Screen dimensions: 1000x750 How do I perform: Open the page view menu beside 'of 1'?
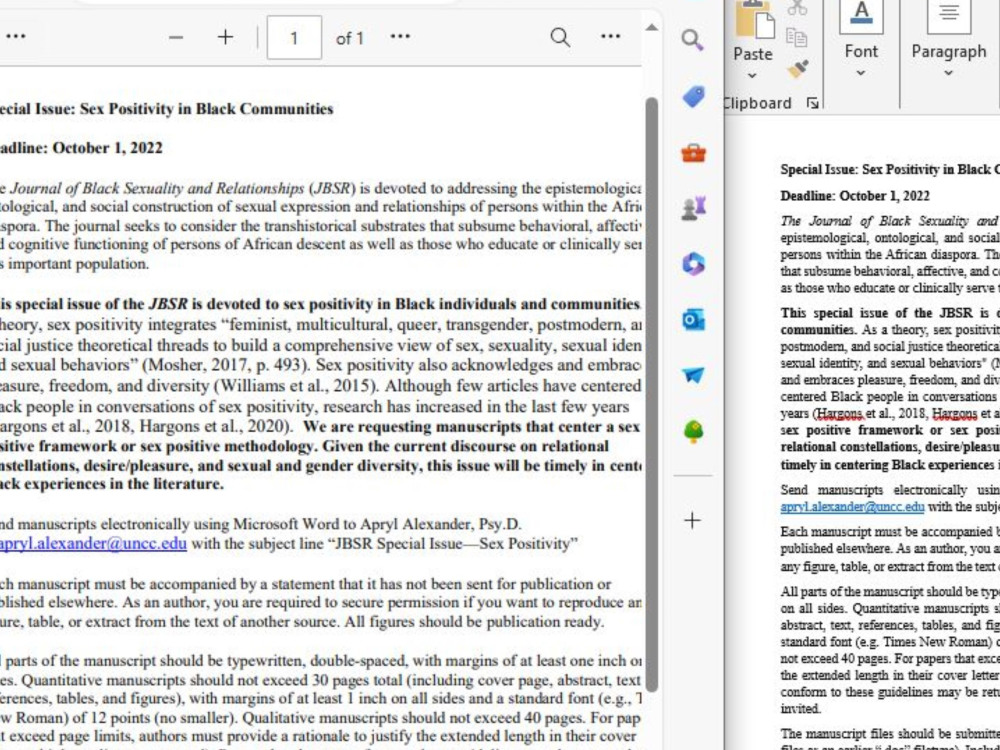(x=399, y=37)
